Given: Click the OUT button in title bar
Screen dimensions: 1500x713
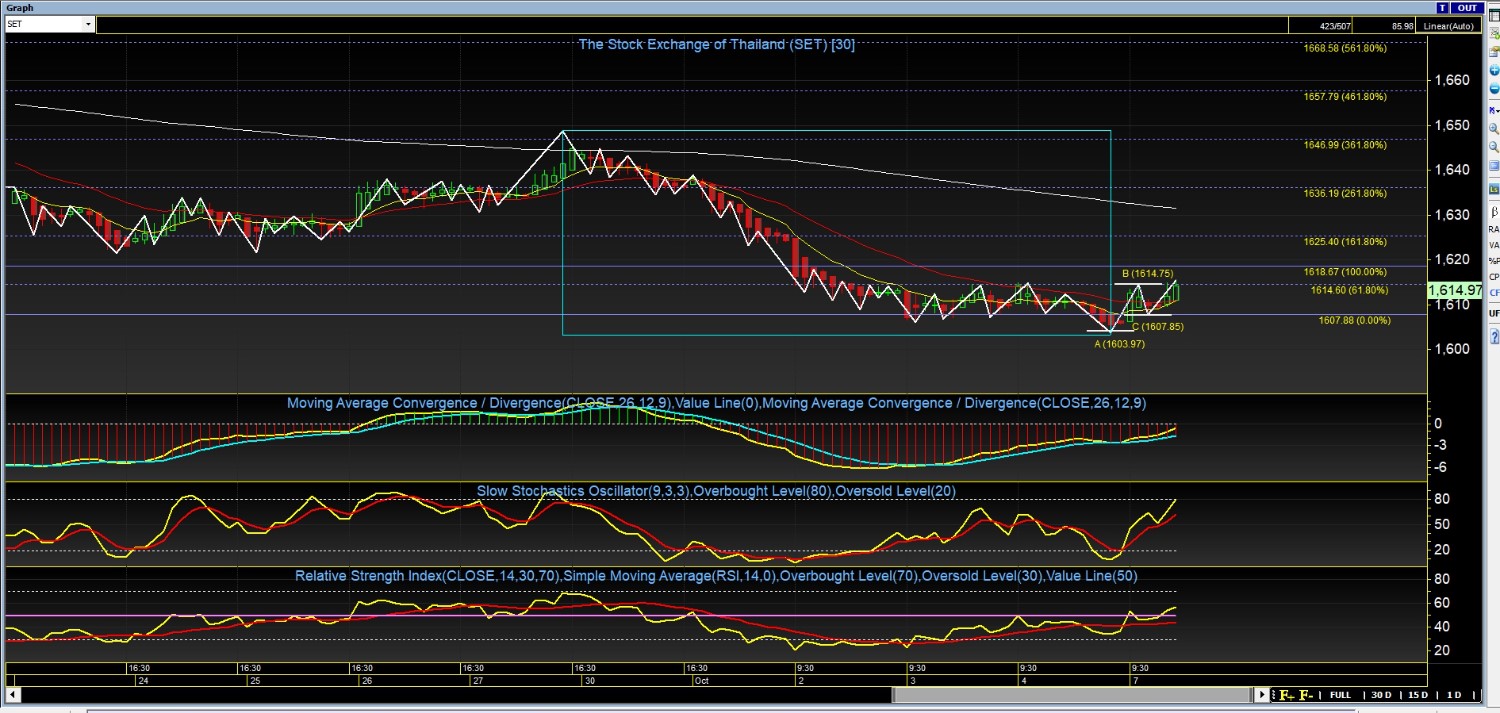Looking at the screenshot, I should 1467,7.
